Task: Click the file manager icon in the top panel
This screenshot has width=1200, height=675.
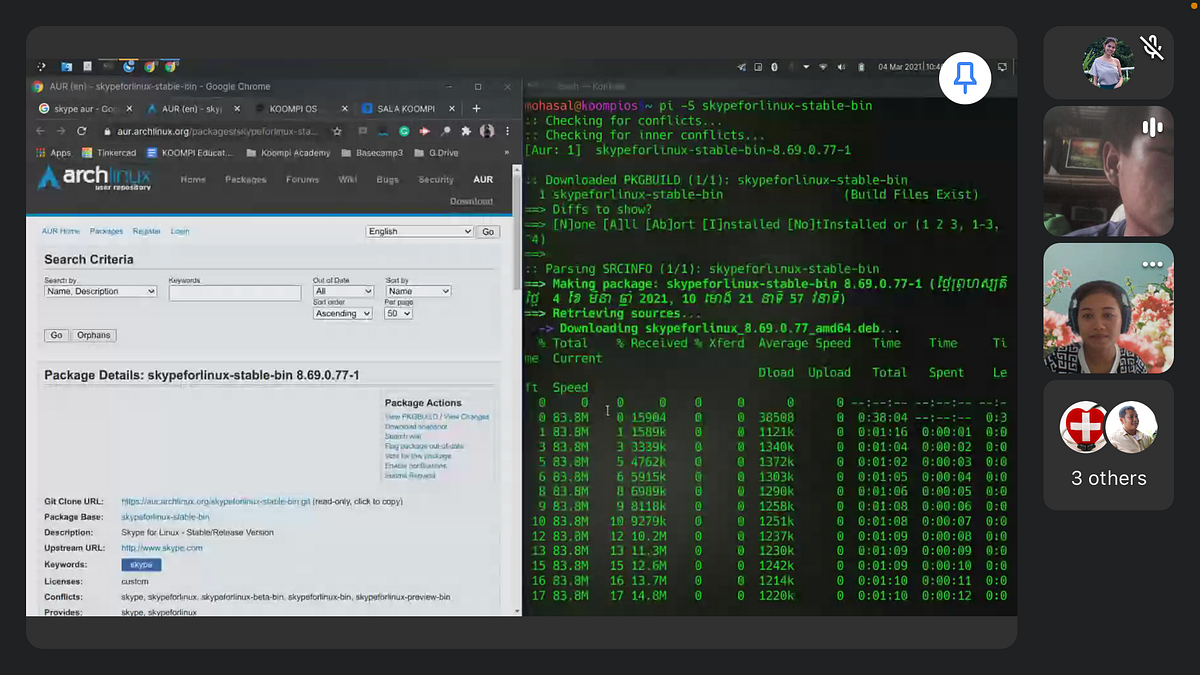Action: coord(66,67)
